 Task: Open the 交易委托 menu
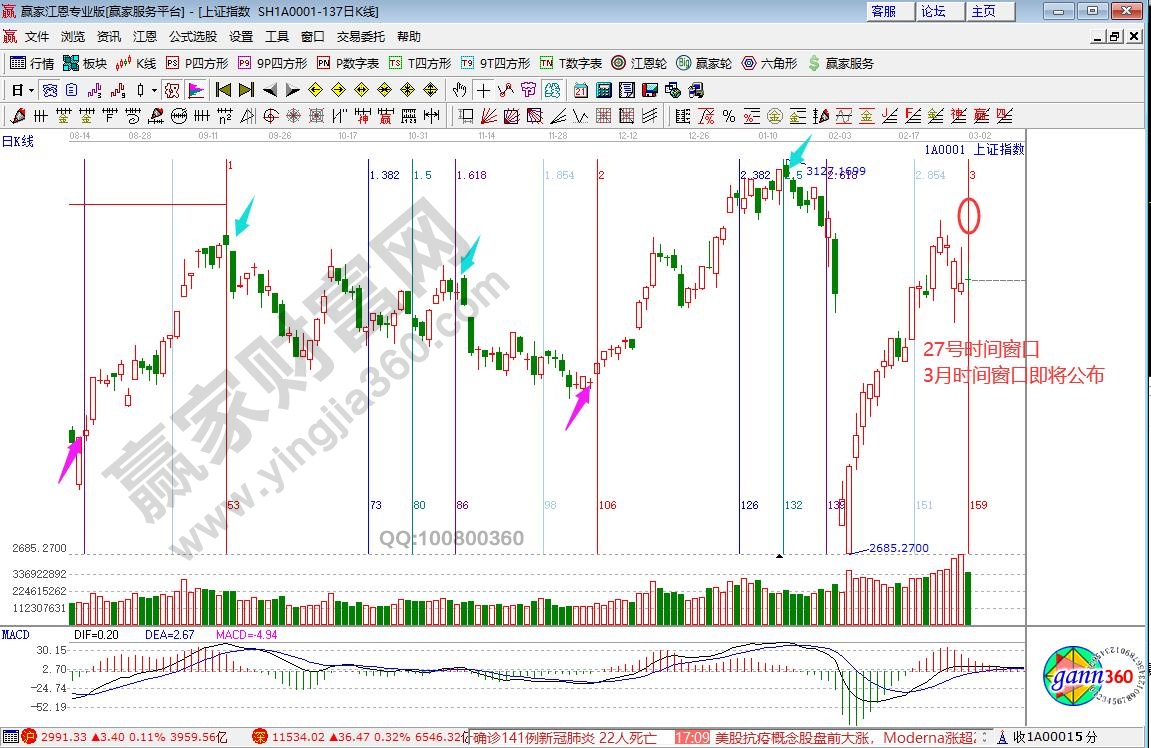point(360,37)
